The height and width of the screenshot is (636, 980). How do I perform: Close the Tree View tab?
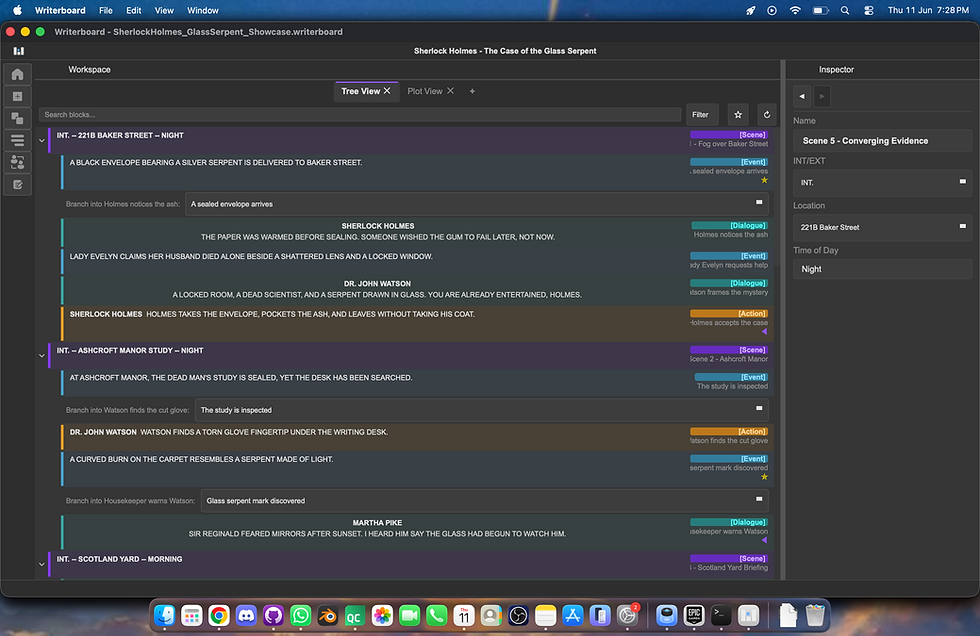point(388,91)
